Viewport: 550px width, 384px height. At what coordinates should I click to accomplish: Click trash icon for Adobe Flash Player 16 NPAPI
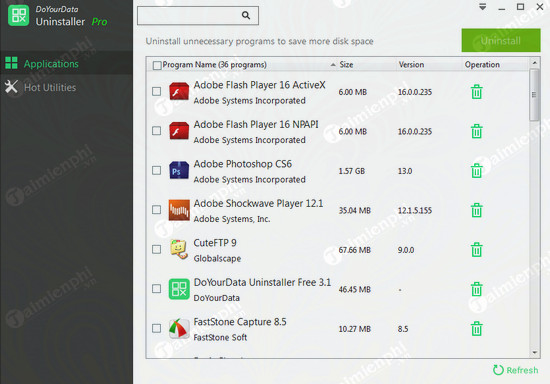pyautogui.click(x=476, y=131)
